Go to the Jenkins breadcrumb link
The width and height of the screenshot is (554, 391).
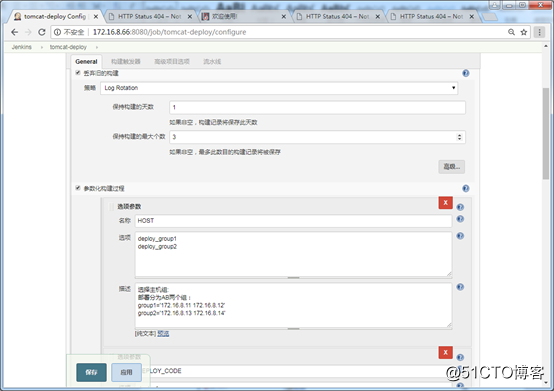click(22, 47)
